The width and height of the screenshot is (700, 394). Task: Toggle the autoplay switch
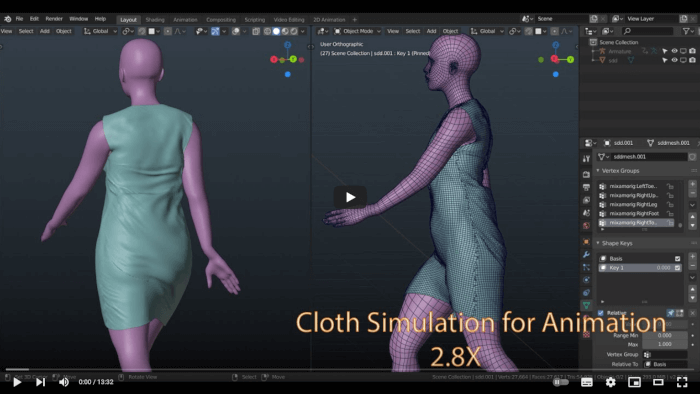tap(561, 382)
